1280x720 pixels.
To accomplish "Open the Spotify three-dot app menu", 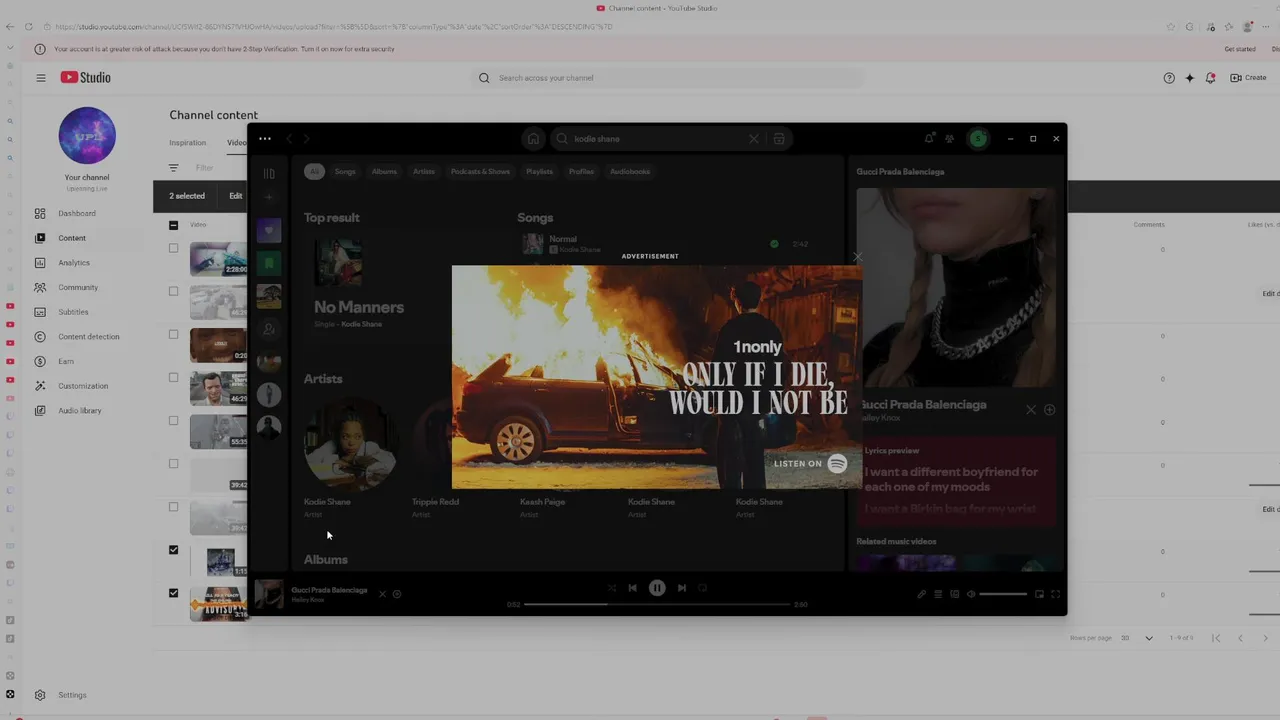I will click(x=265, y=139).
